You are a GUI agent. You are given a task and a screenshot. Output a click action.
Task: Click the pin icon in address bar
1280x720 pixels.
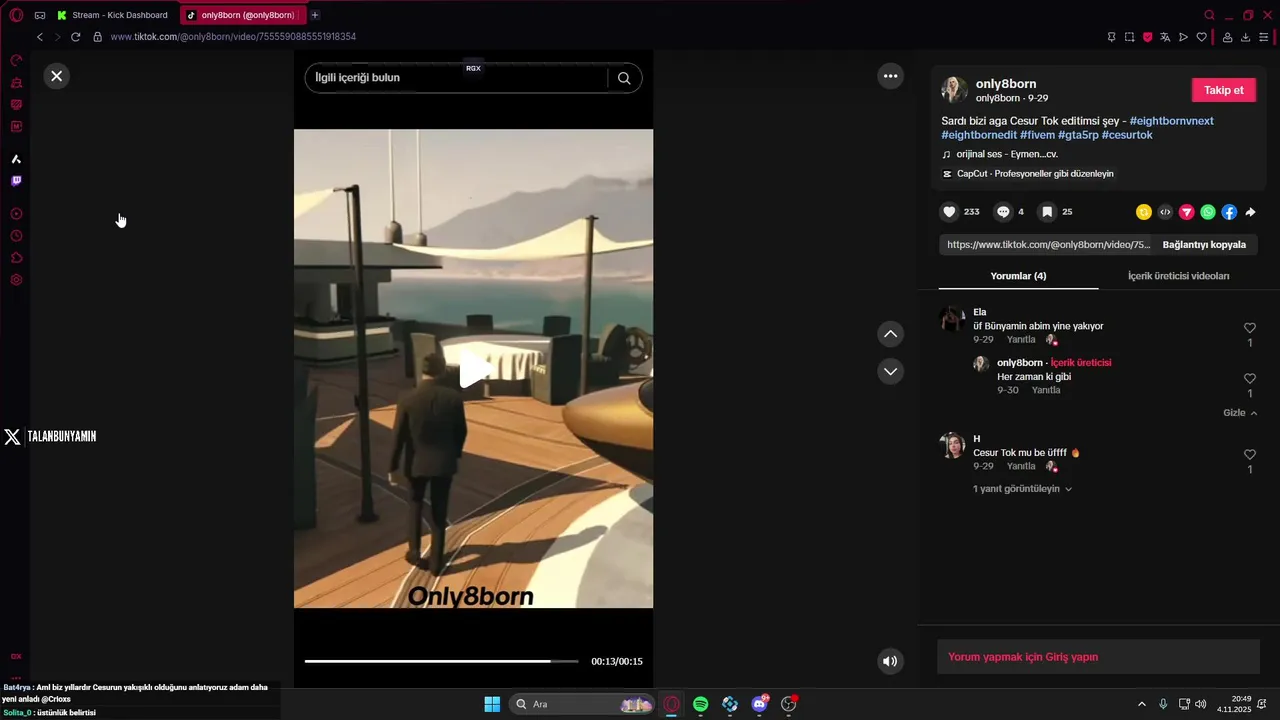point(1111,37)
